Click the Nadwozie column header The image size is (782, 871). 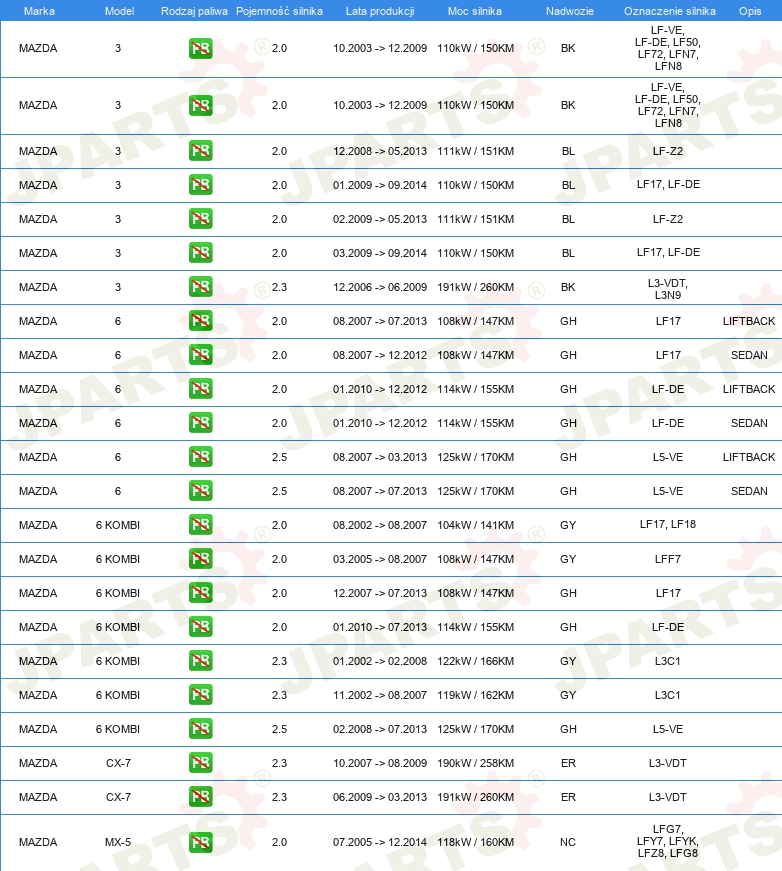click(570, 11)
